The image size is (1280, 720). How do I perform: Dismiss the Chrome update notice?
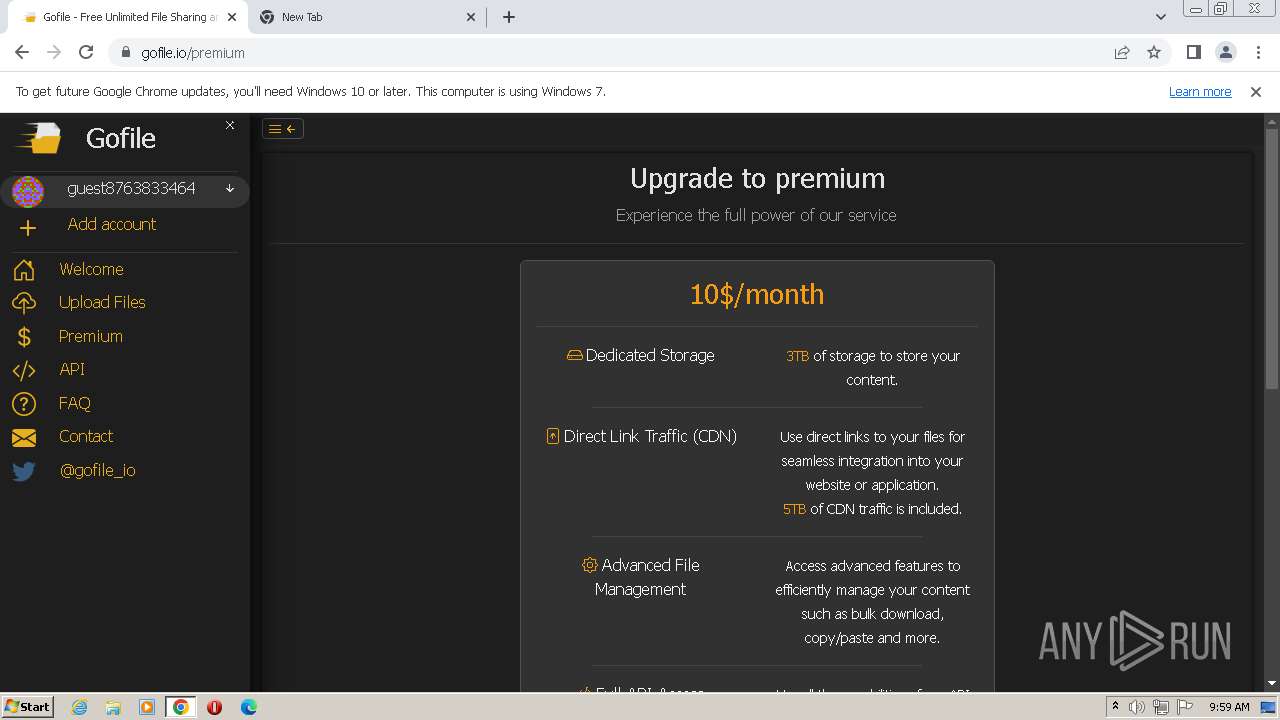click(x=1256, y=91)
